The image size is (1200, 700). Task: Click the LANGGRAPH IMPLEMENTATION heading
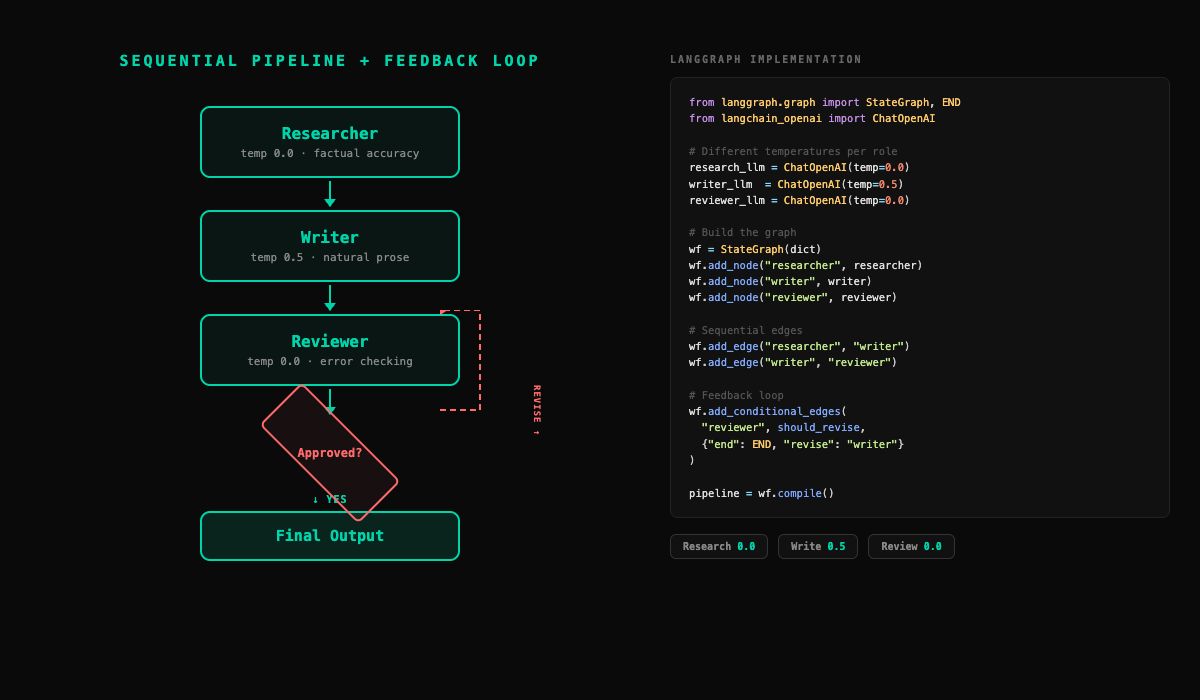765,60
